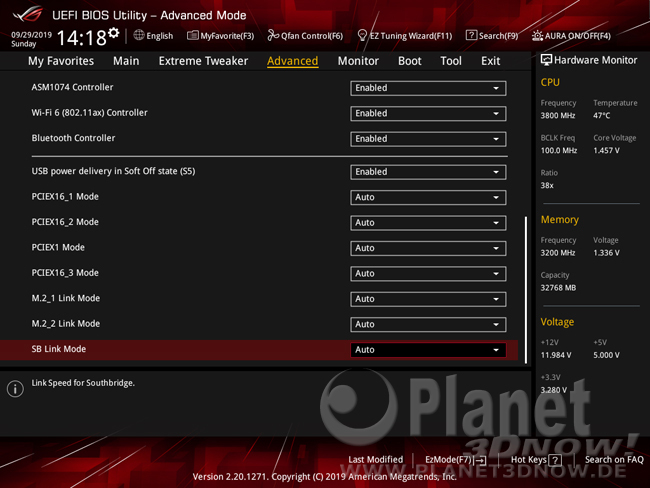
Task: Expand PCIEX1 Mode dropdown
Action: (428, 248)
